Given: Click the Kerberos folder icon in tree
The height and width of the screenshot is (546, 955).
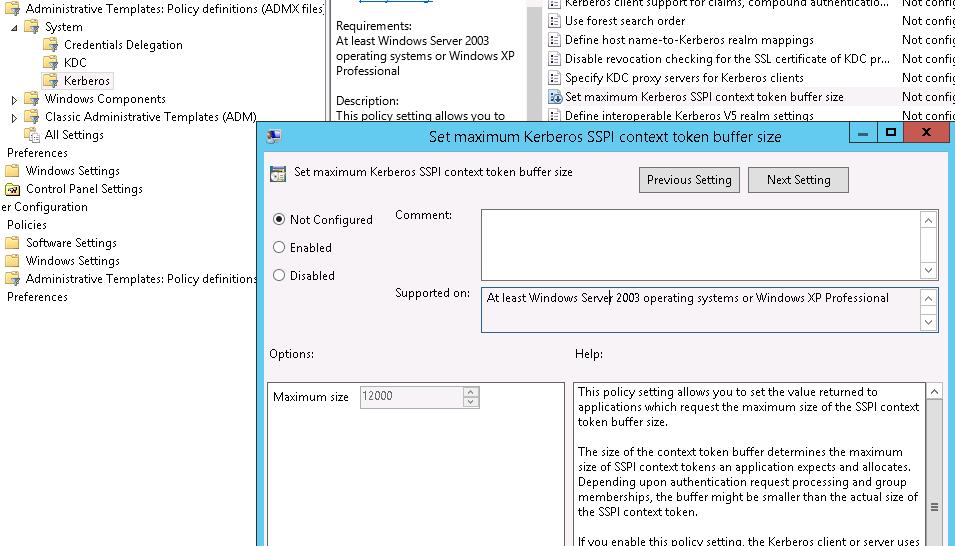Looking at the screenshot, I should click(x=51, y=81).
